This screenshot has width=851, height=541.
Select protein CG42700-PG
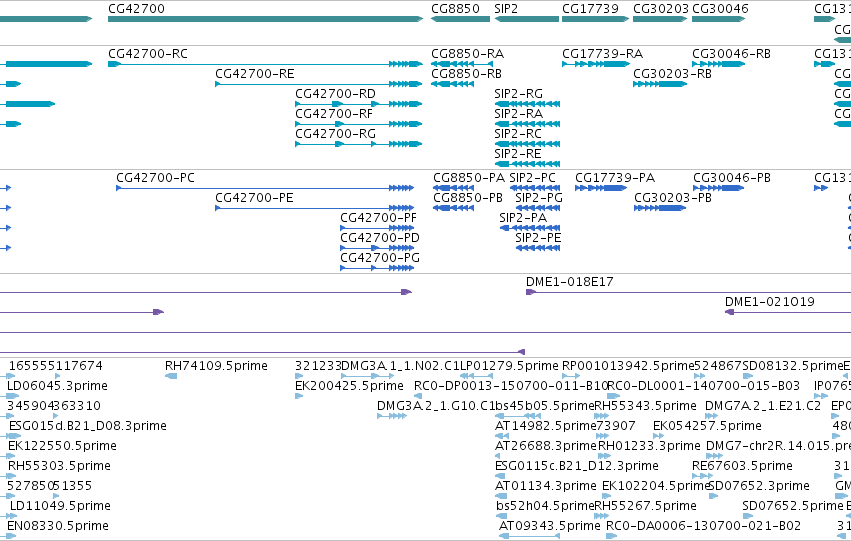[377, 268]
